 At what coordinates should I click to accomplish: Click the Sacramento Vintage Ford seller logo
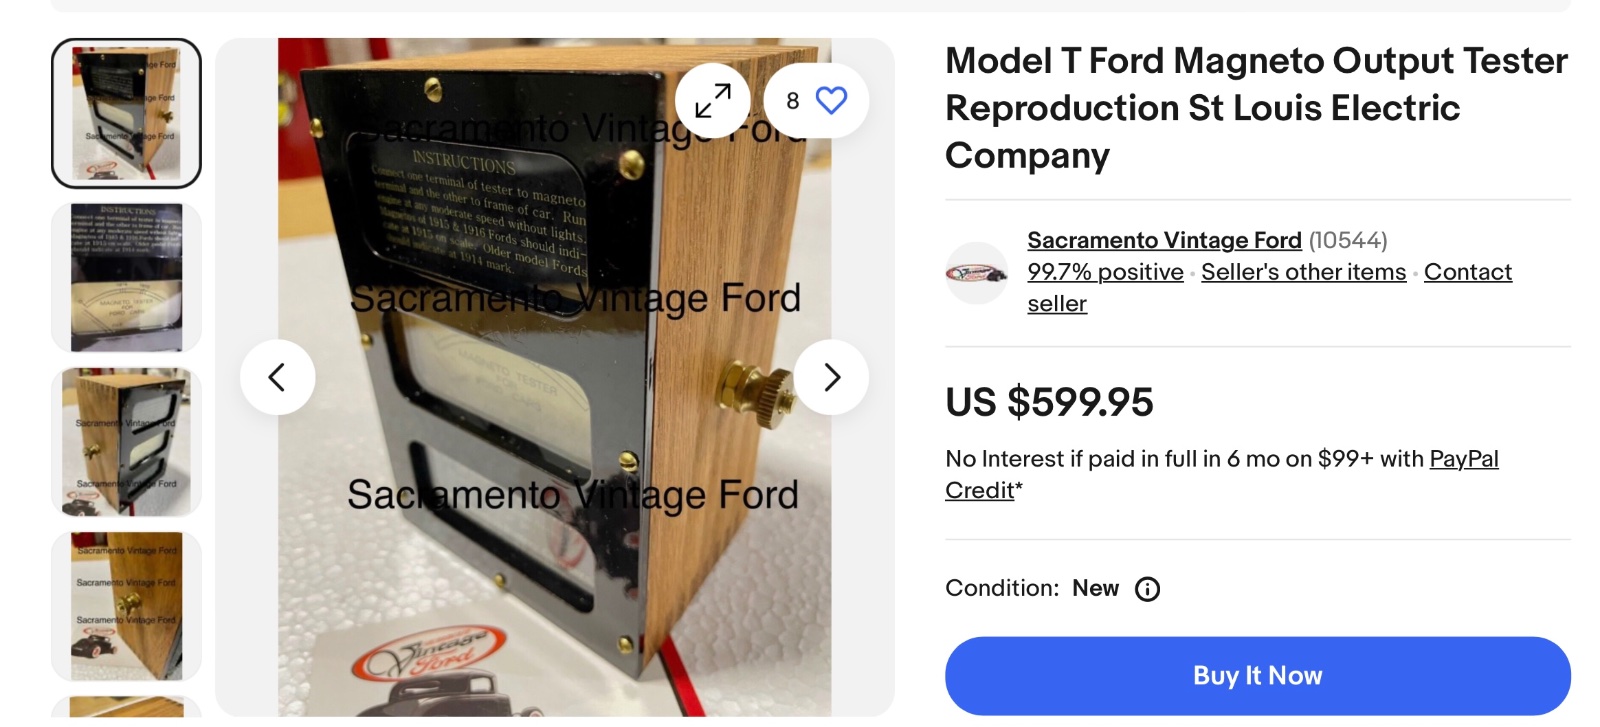coord(976,273)
